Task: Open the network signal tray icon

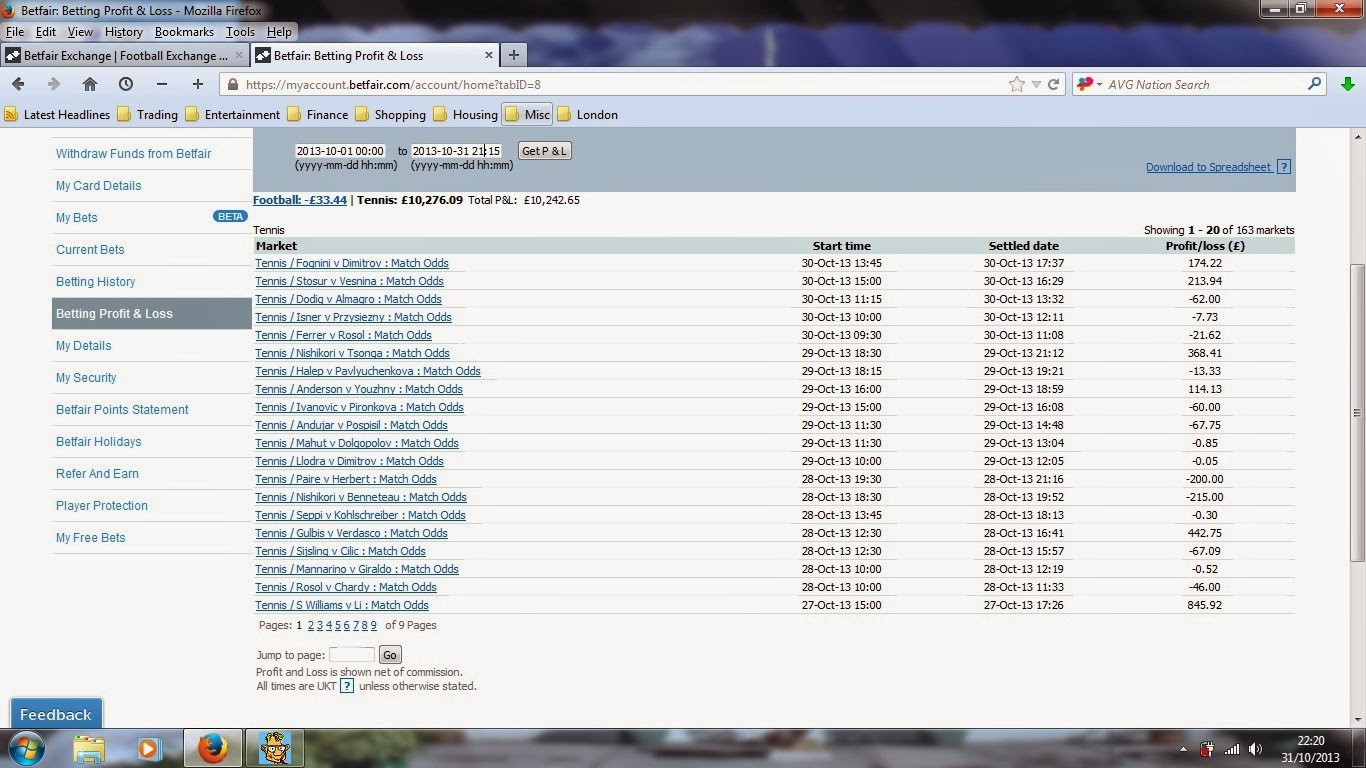Action: point(1231,749)
